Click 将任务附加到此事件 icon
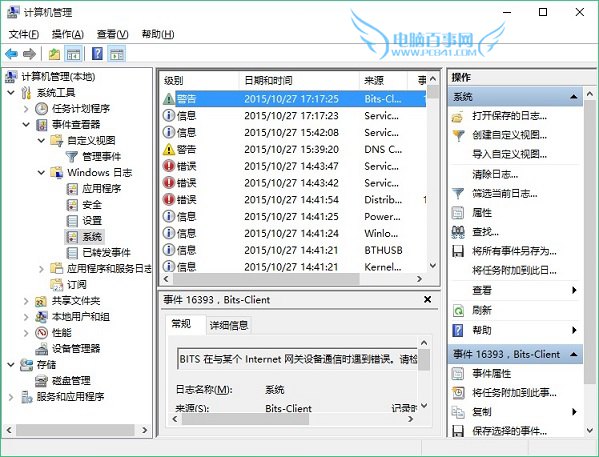The height and width of the screenshot is (457, 599). (458, 392)
